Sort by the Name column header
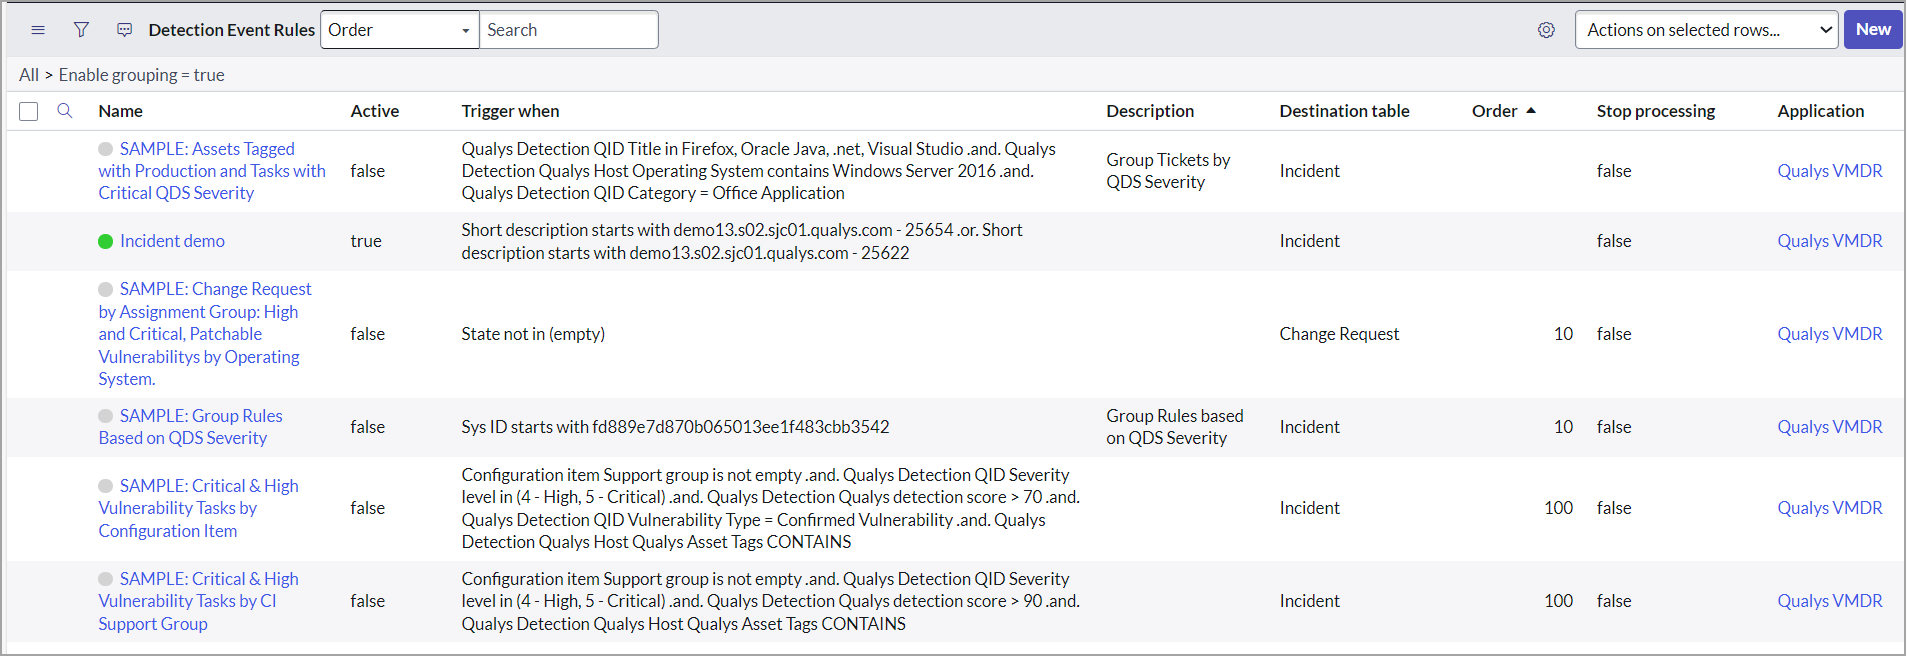This screenshot has height=656, width=1906. [x=120, y=111]
